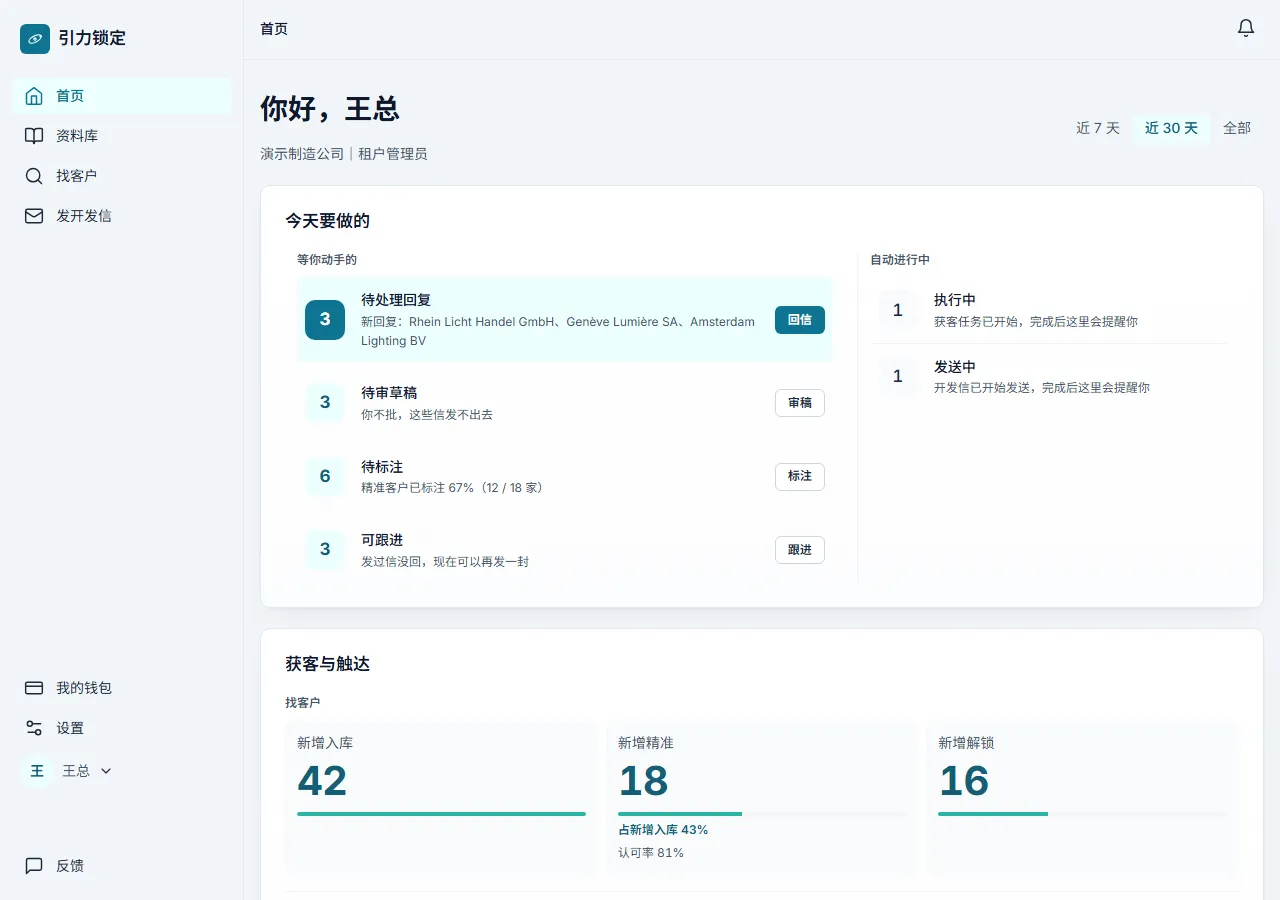Click the 你好，王总 greeting heading
The image size is (1280, 900).
coord(330,109)
